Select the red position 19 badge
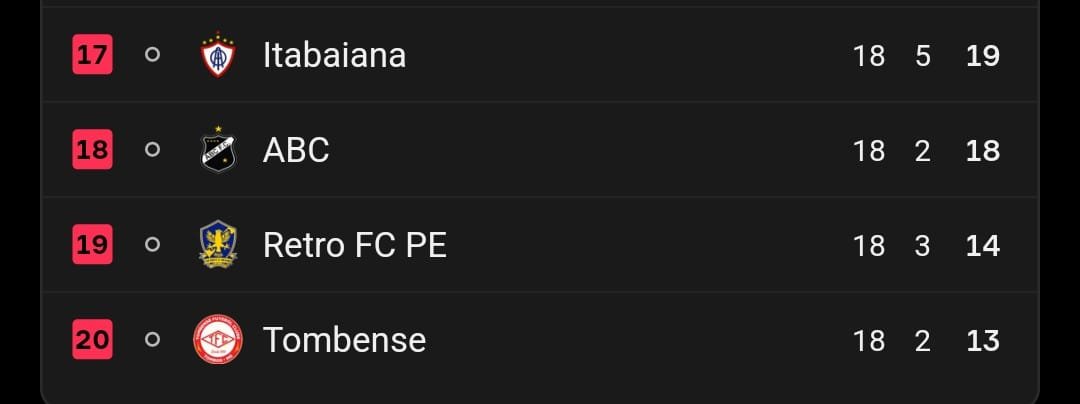Screen dimensions: 1080x404 click(92, 244)
